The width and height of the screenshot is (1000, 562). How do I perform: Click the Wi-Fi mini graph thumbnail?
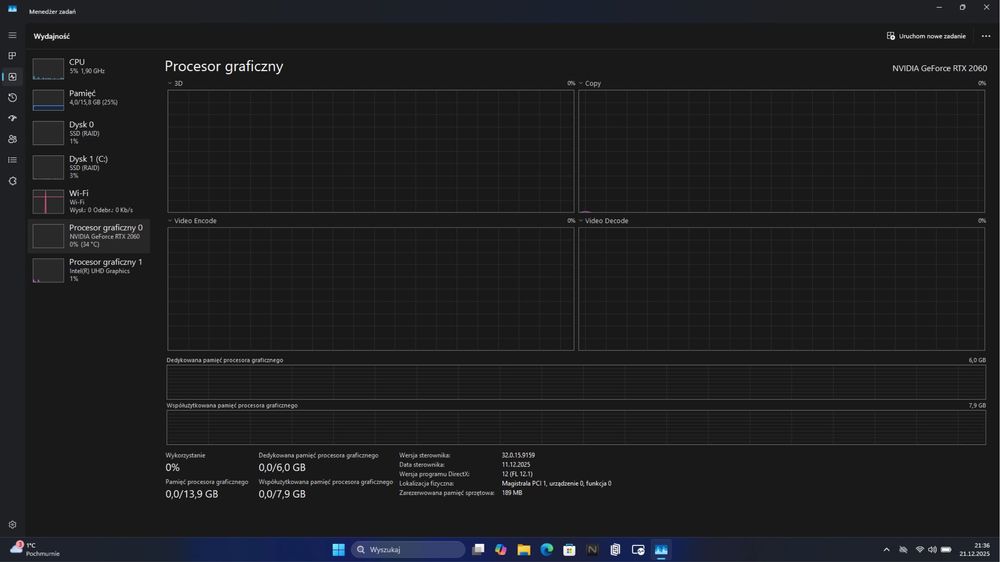coord(48,202)
